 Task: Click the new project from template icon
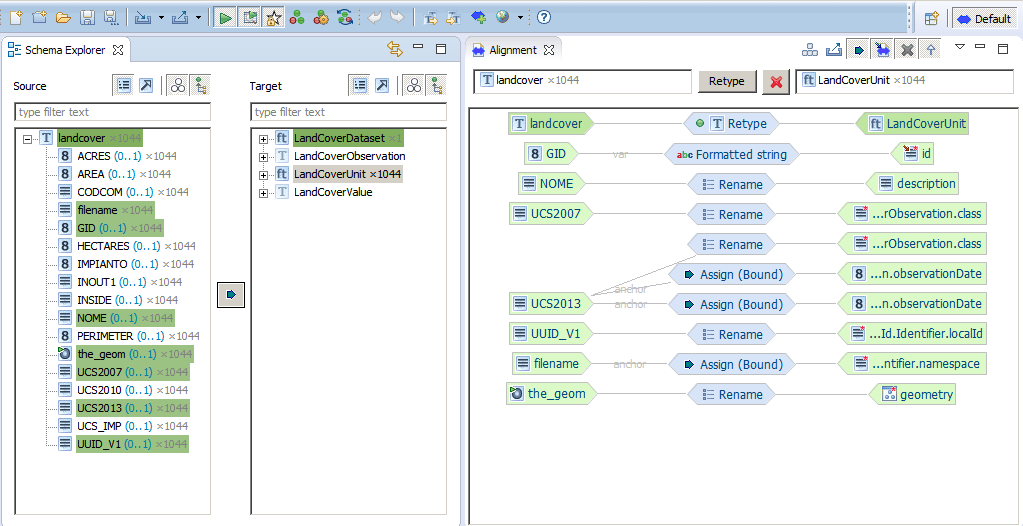click(39, 18)
